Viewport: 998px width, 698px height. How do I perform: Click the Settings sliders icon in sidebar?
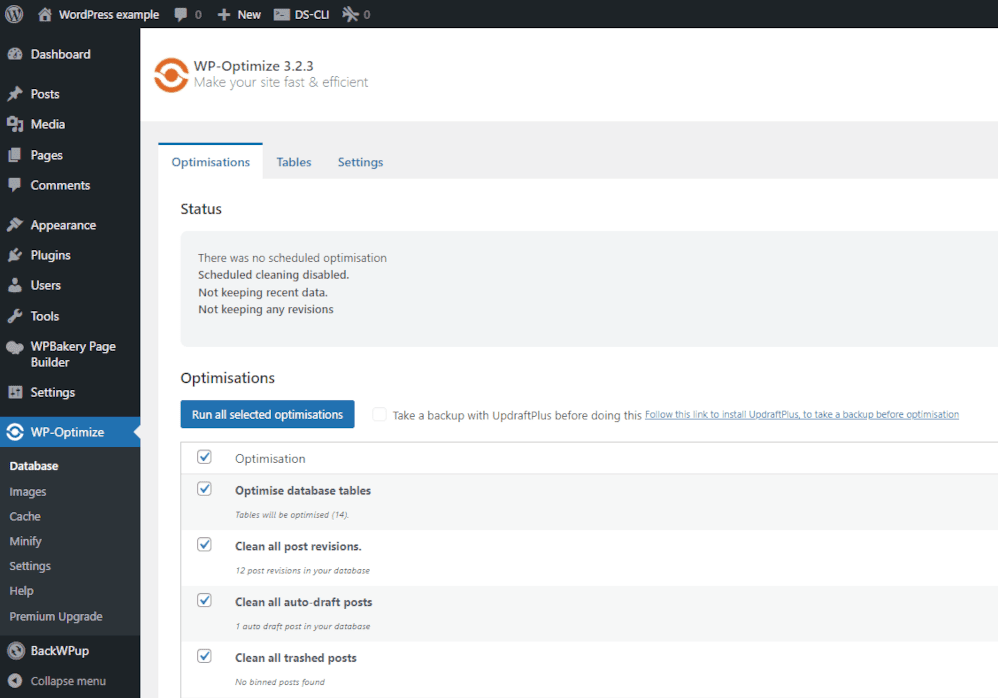[15, 392]
